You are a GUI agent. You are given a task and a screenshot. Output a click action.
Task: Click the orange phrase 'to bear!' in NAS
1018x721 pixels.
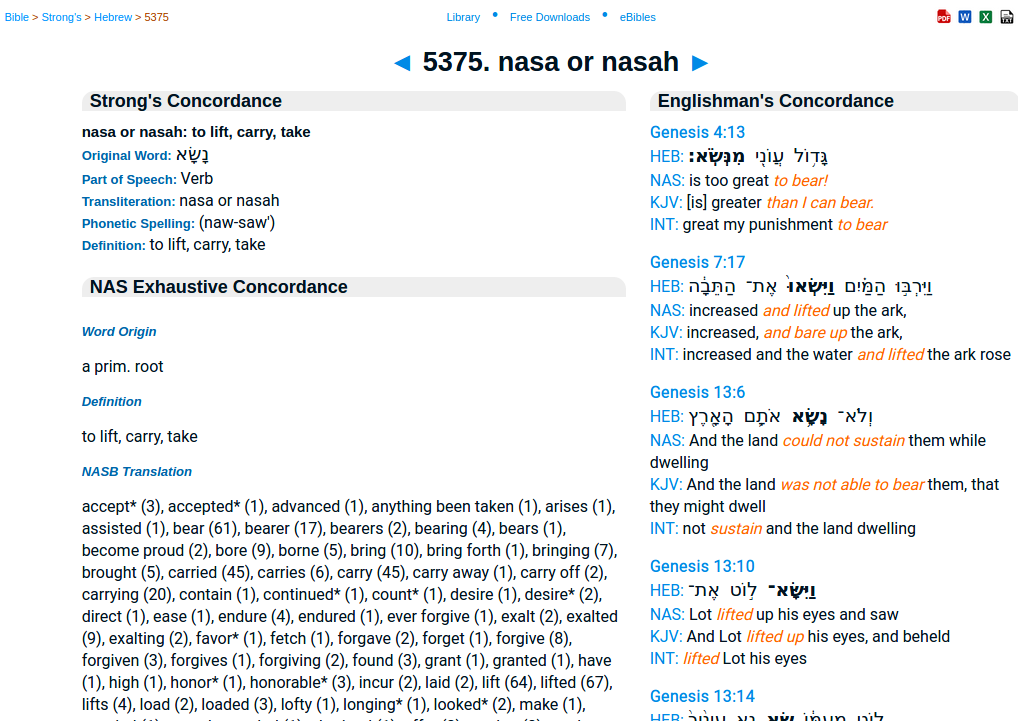[x=801, y=180]
